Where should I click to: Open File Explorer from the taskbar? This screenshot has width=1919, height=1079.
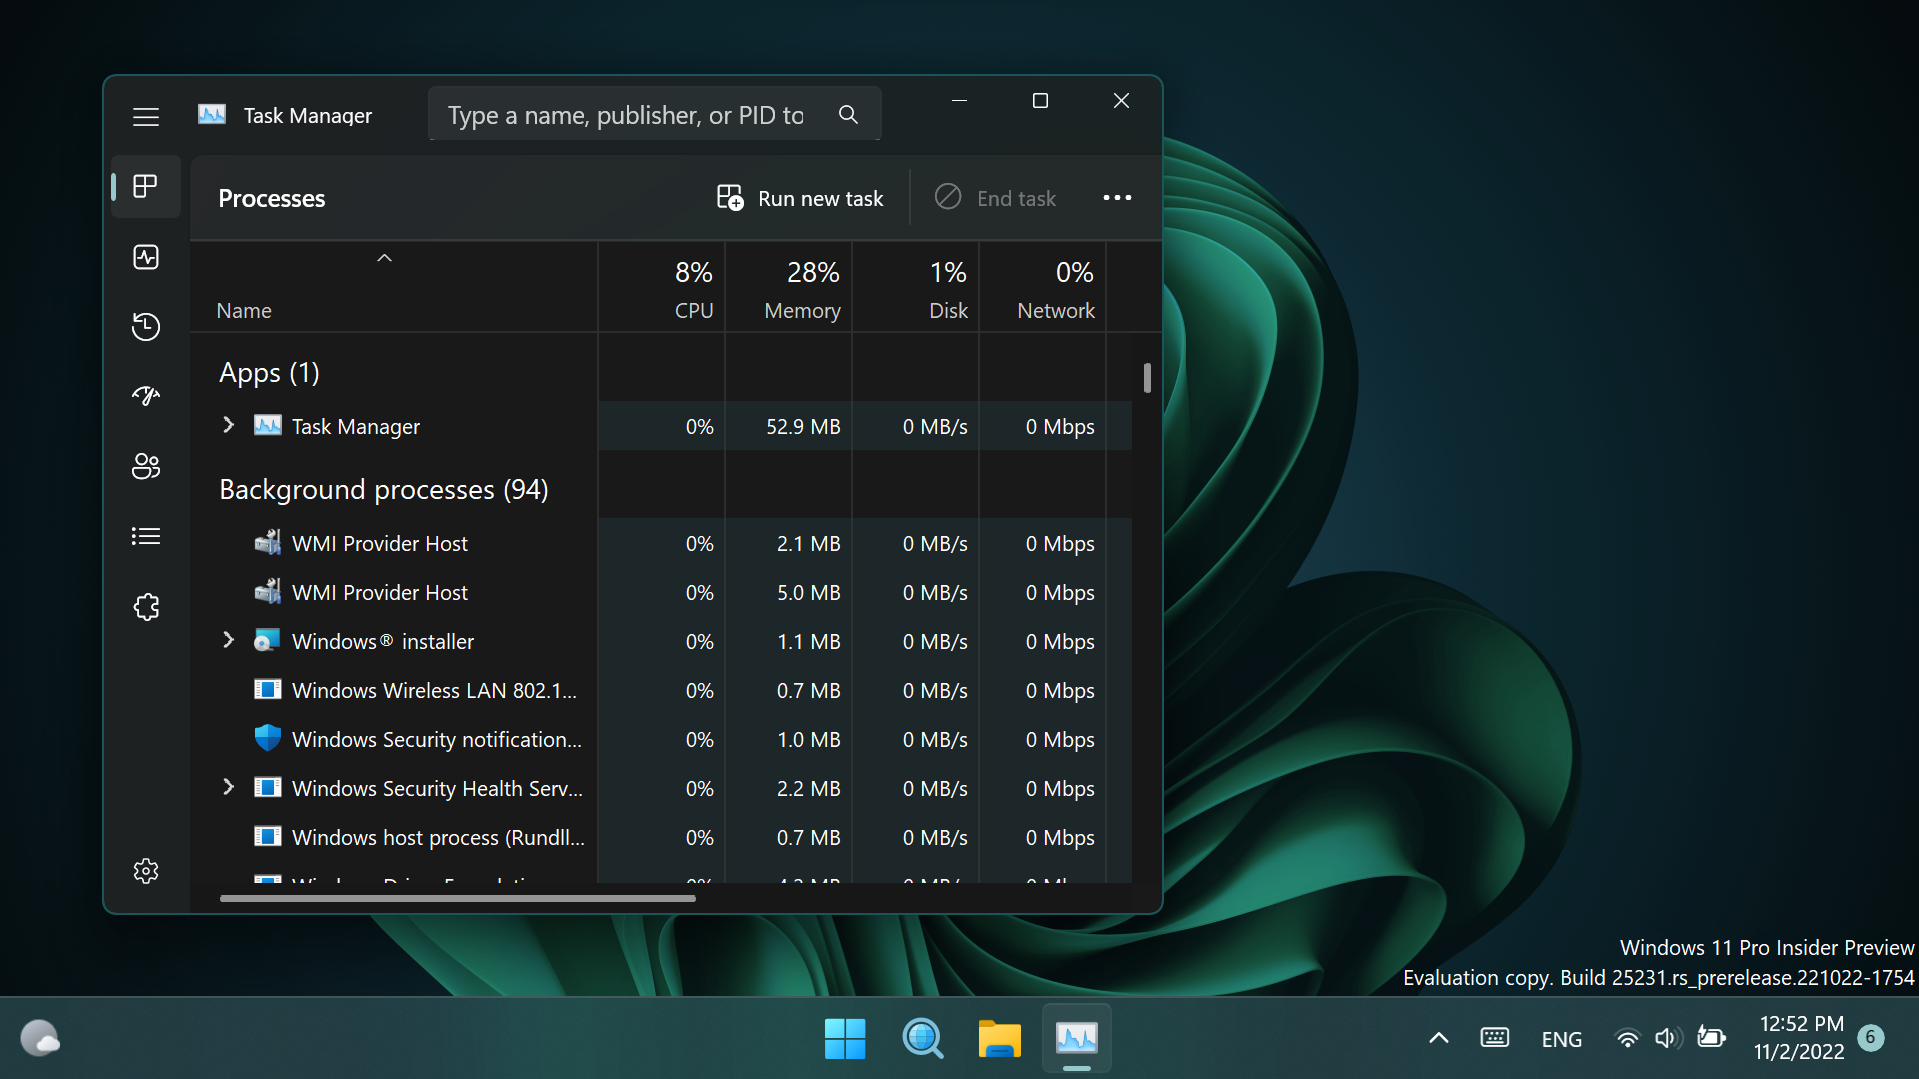[x=999, y=1038]
